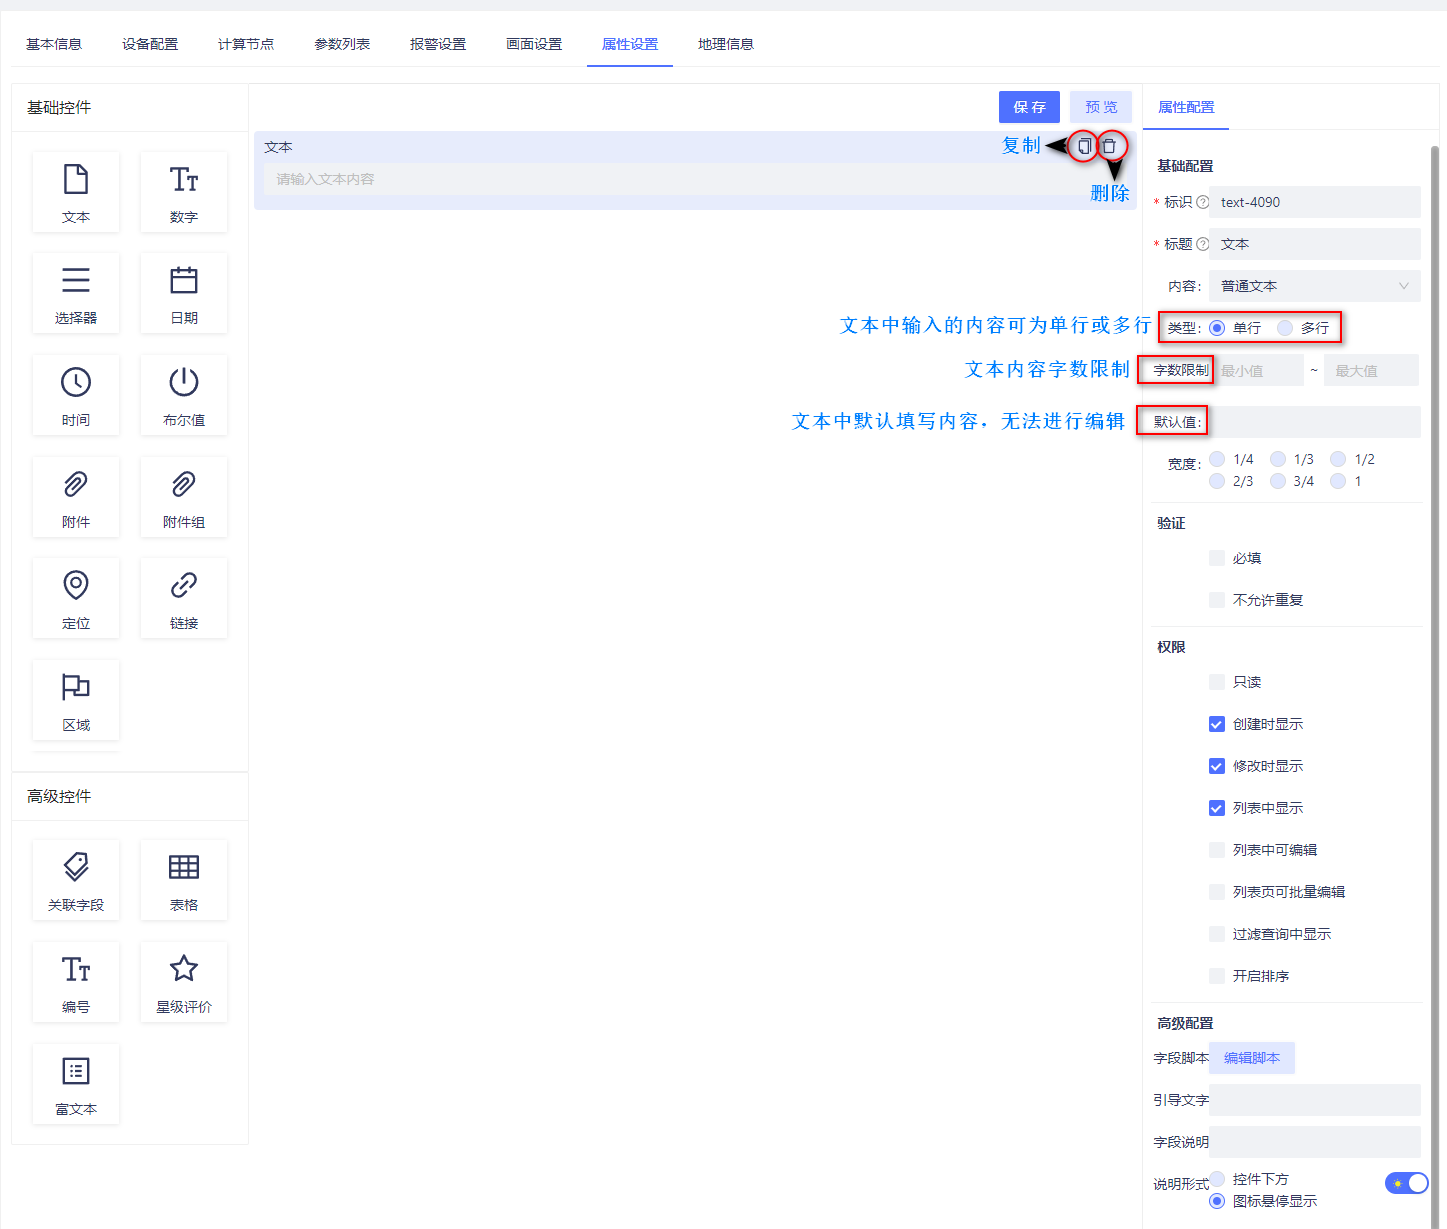Select the 定位 (location) control
Screen dimensions: 1447x1229
(75, 597)
